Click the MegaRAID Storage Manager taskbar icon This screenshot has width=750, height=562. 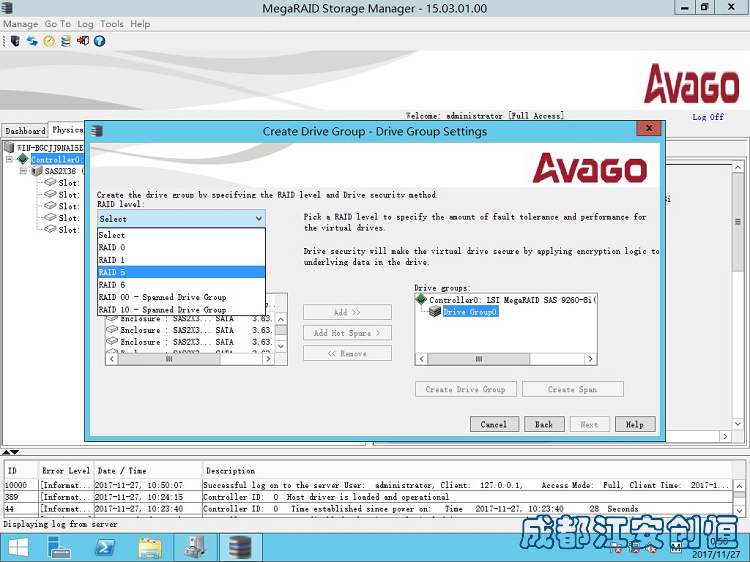pyautogui.click(x=240, y=548)
